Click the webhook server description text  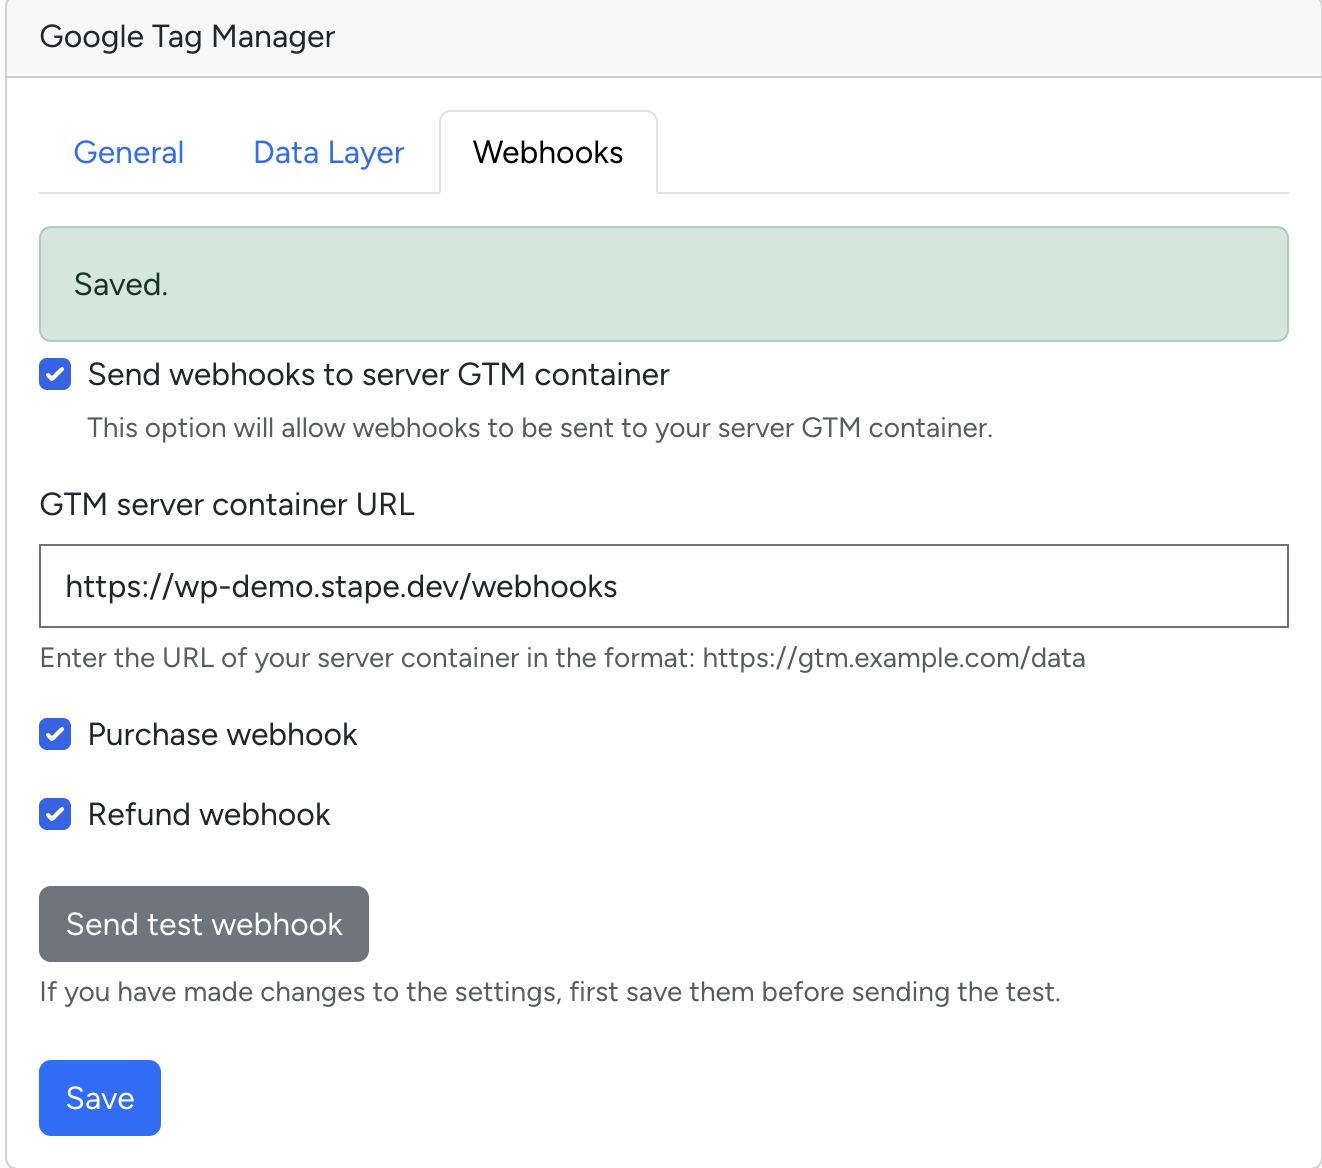540,428
